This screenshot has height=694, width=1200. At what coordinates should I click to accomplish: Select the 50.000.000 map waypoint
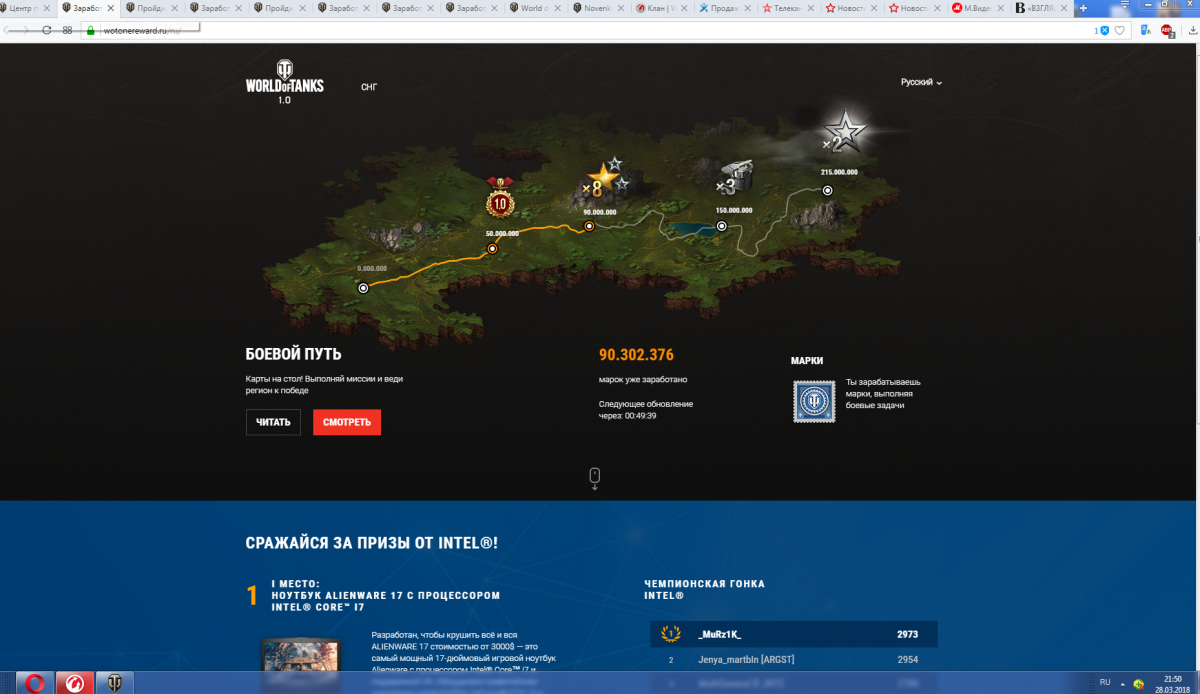coord(492,249)
